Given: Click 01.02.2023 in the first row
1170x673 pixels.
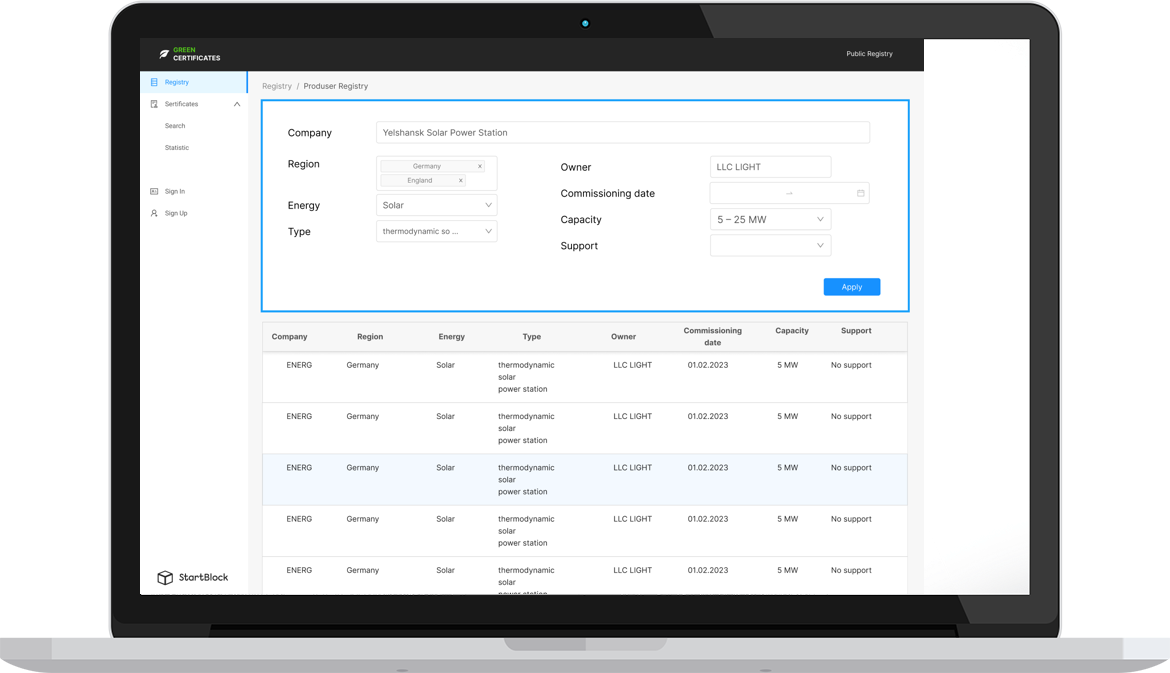Looking at the screenshot, I should point(708,365).
